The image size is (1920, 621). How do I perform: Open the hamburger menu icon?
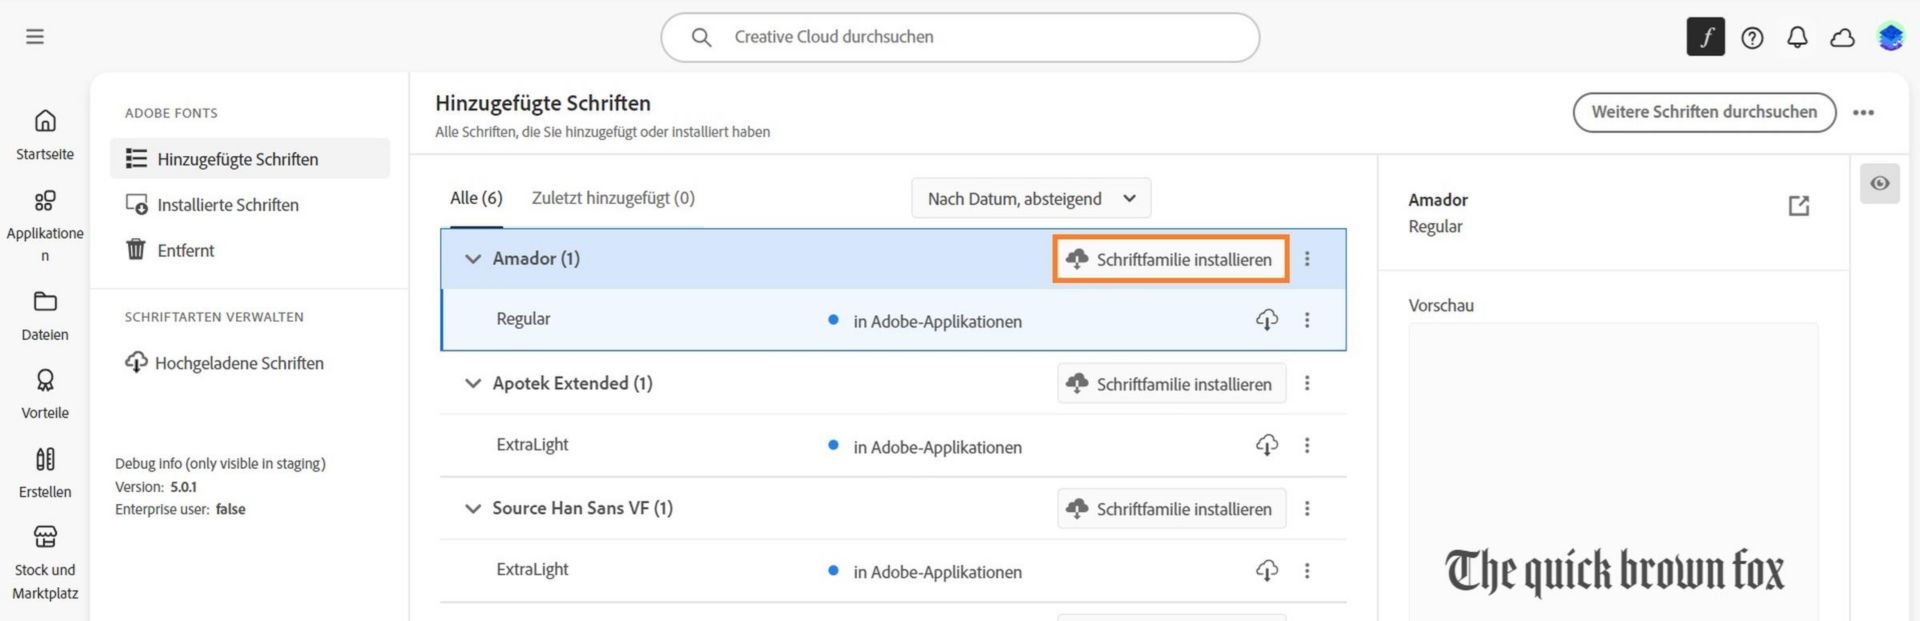35,37
